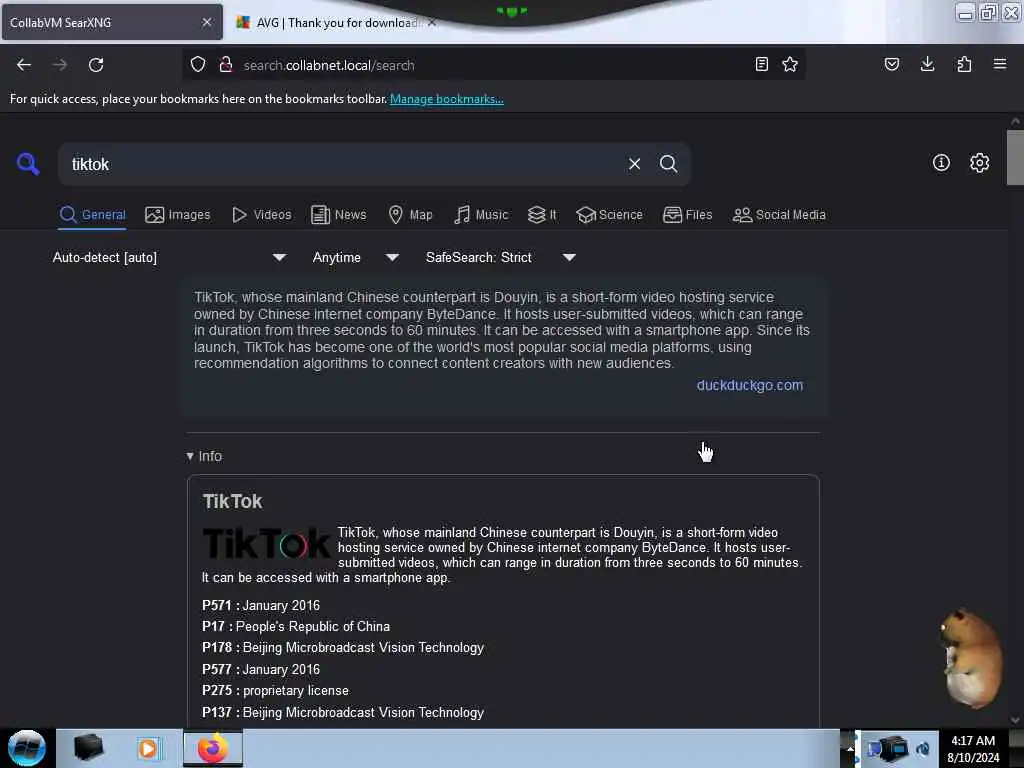Toggle reader view in address bar
The height and width of the screenshot is (768, 1024).
tap(761, 64)
